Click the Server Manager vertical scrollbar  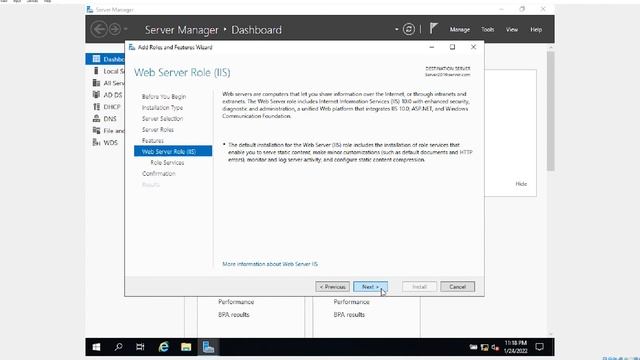point(551,111)
